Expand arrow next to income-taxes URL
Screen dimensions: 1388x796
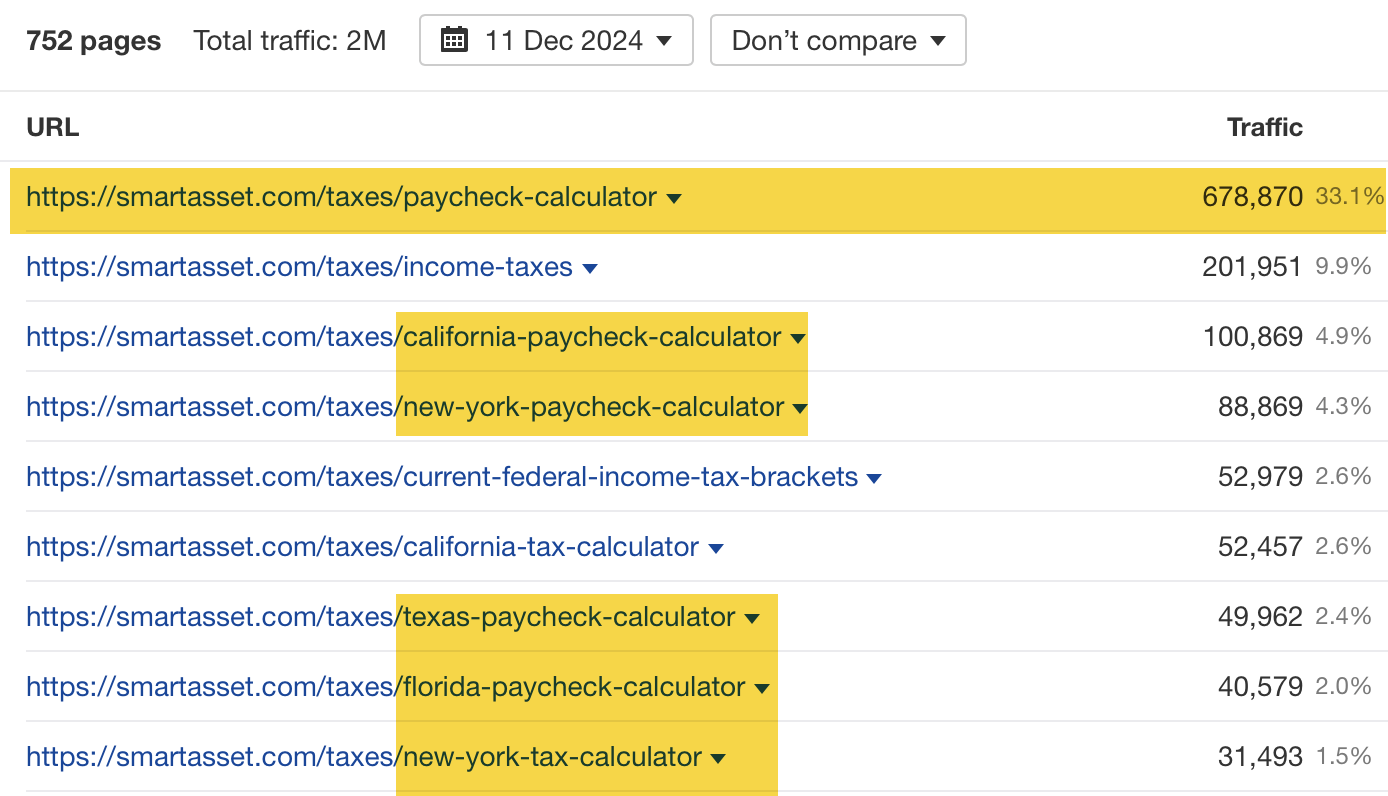[590, 268]
